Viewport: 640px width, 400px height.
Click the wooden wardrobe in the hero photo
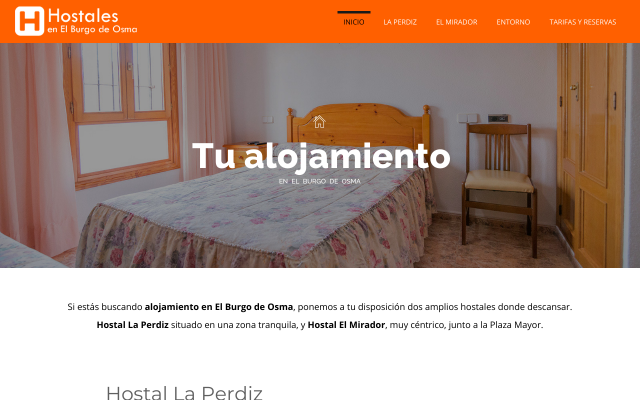click(591, 155)
